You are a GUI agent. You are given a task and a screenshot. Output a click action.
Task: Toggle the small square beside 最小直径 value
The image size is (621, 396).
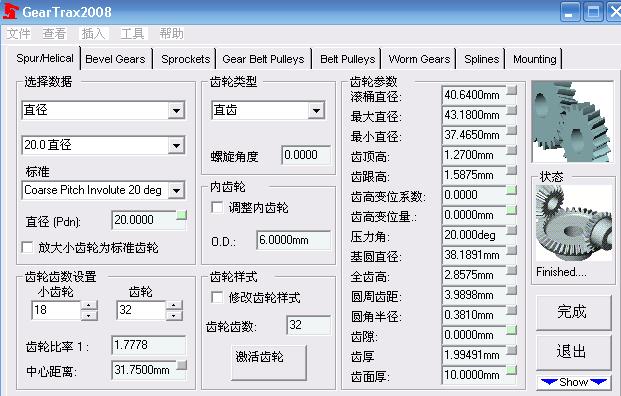[512, 130]
